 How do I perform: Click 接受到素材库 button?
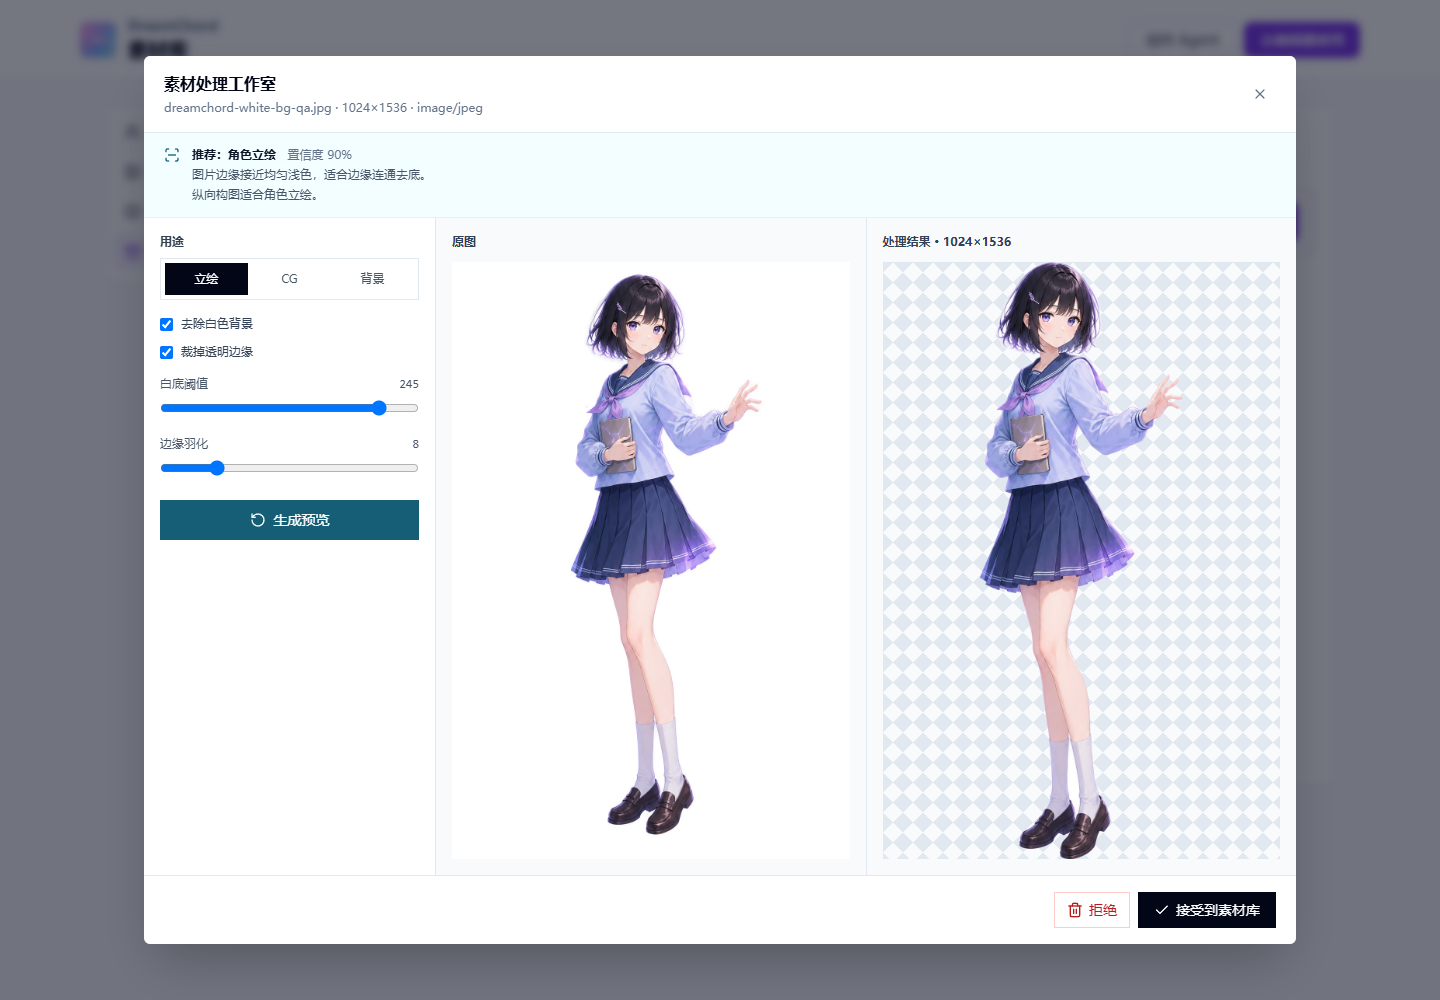1207,910
